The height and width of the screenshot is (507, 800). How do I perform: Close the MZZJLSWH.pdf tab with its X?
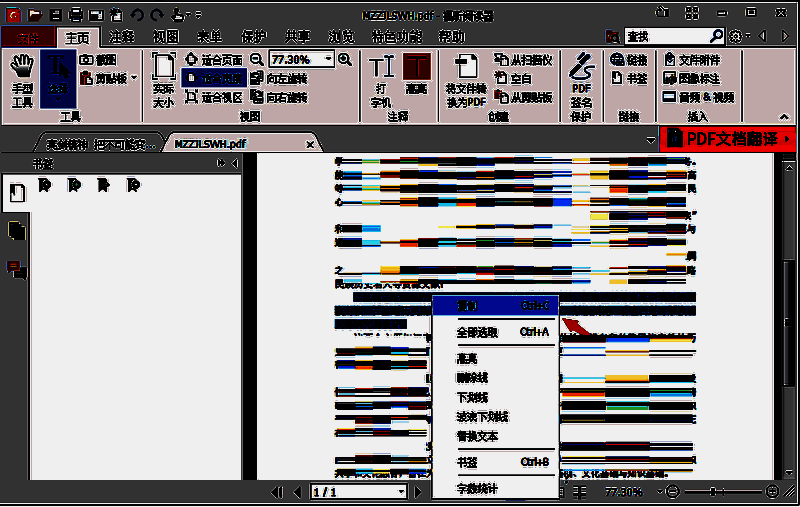pos(310,144)
